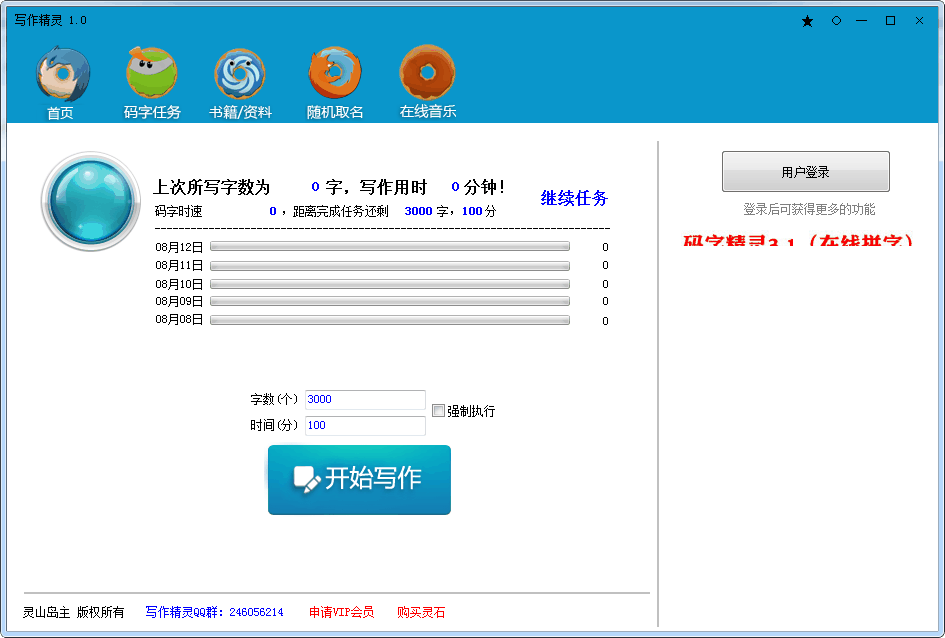Open the 书籍/资料 books icon
This screenshot has width=945, height=638.
[240, 75]
